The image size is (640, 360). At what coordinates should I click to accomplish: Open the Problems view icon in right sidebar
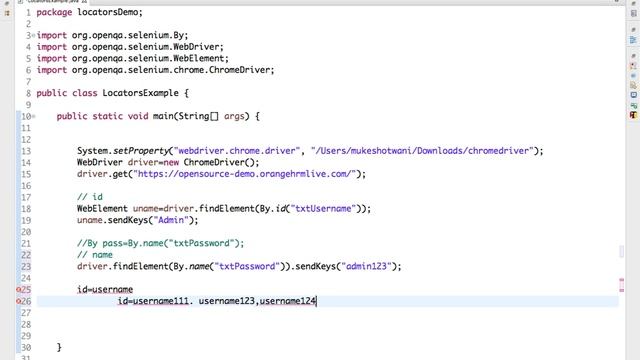click(633, 66)
